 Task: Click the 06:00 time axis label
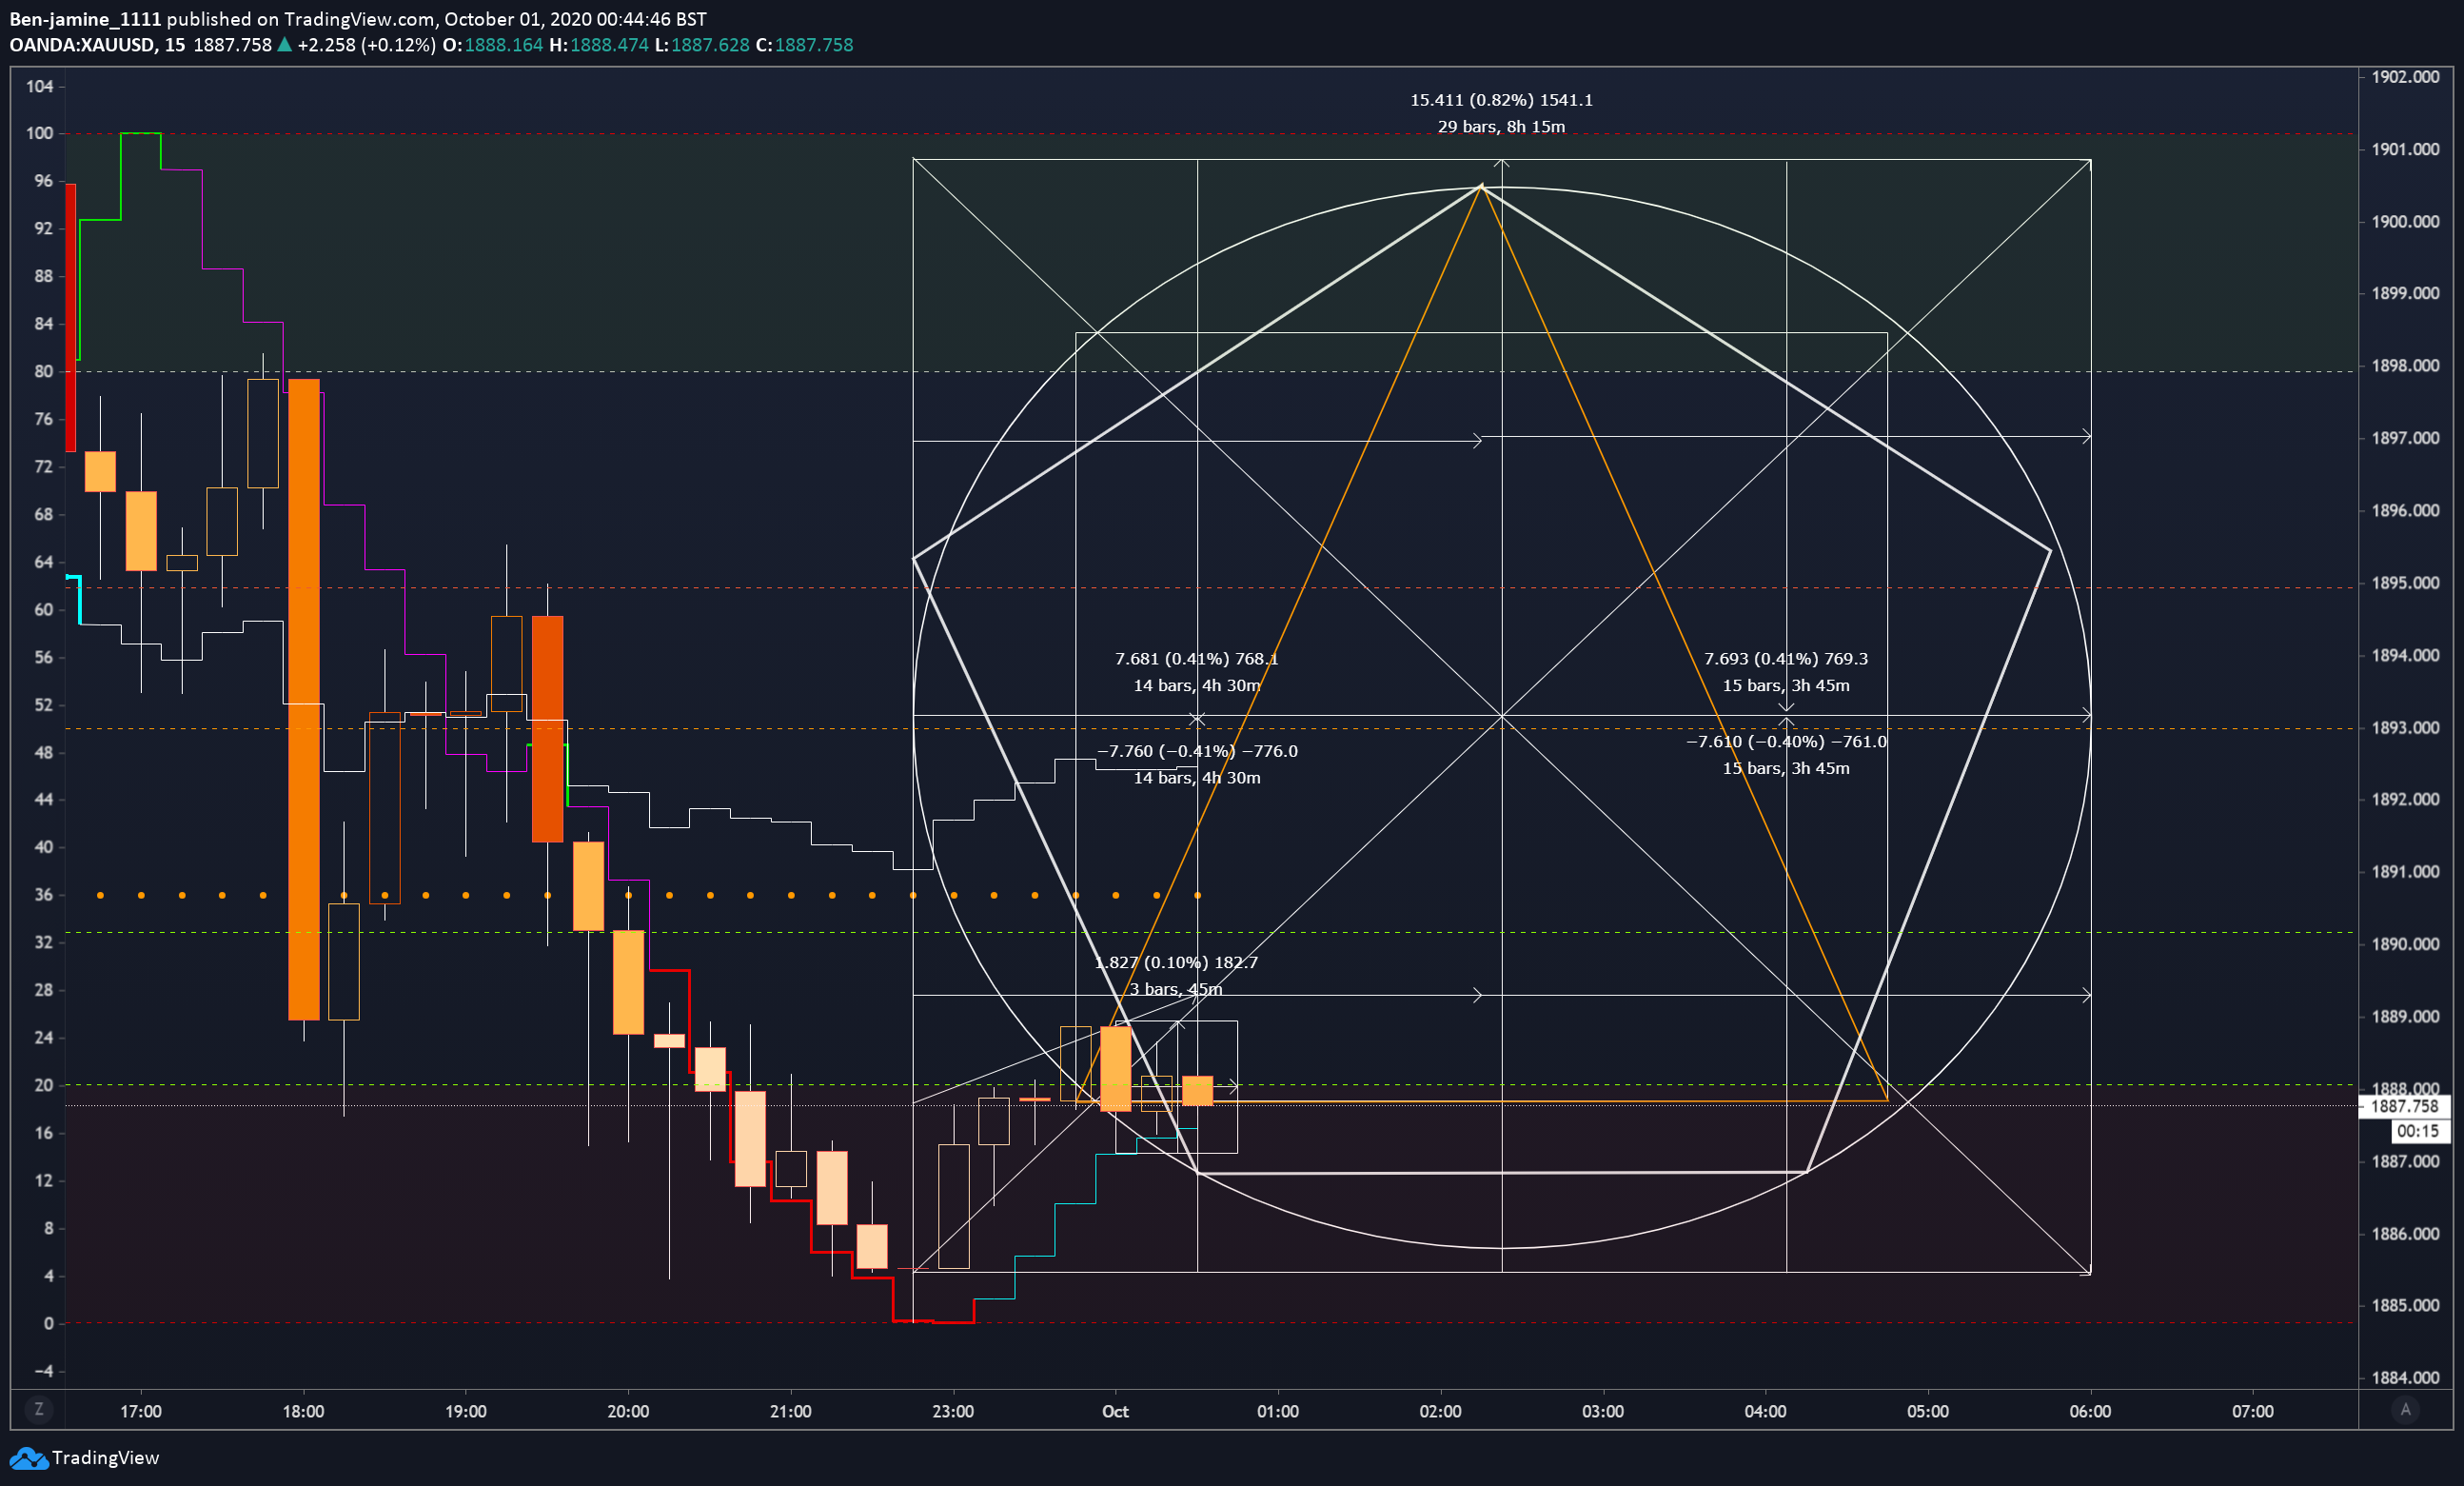pyautogui.click(x=2090, y=1412)
